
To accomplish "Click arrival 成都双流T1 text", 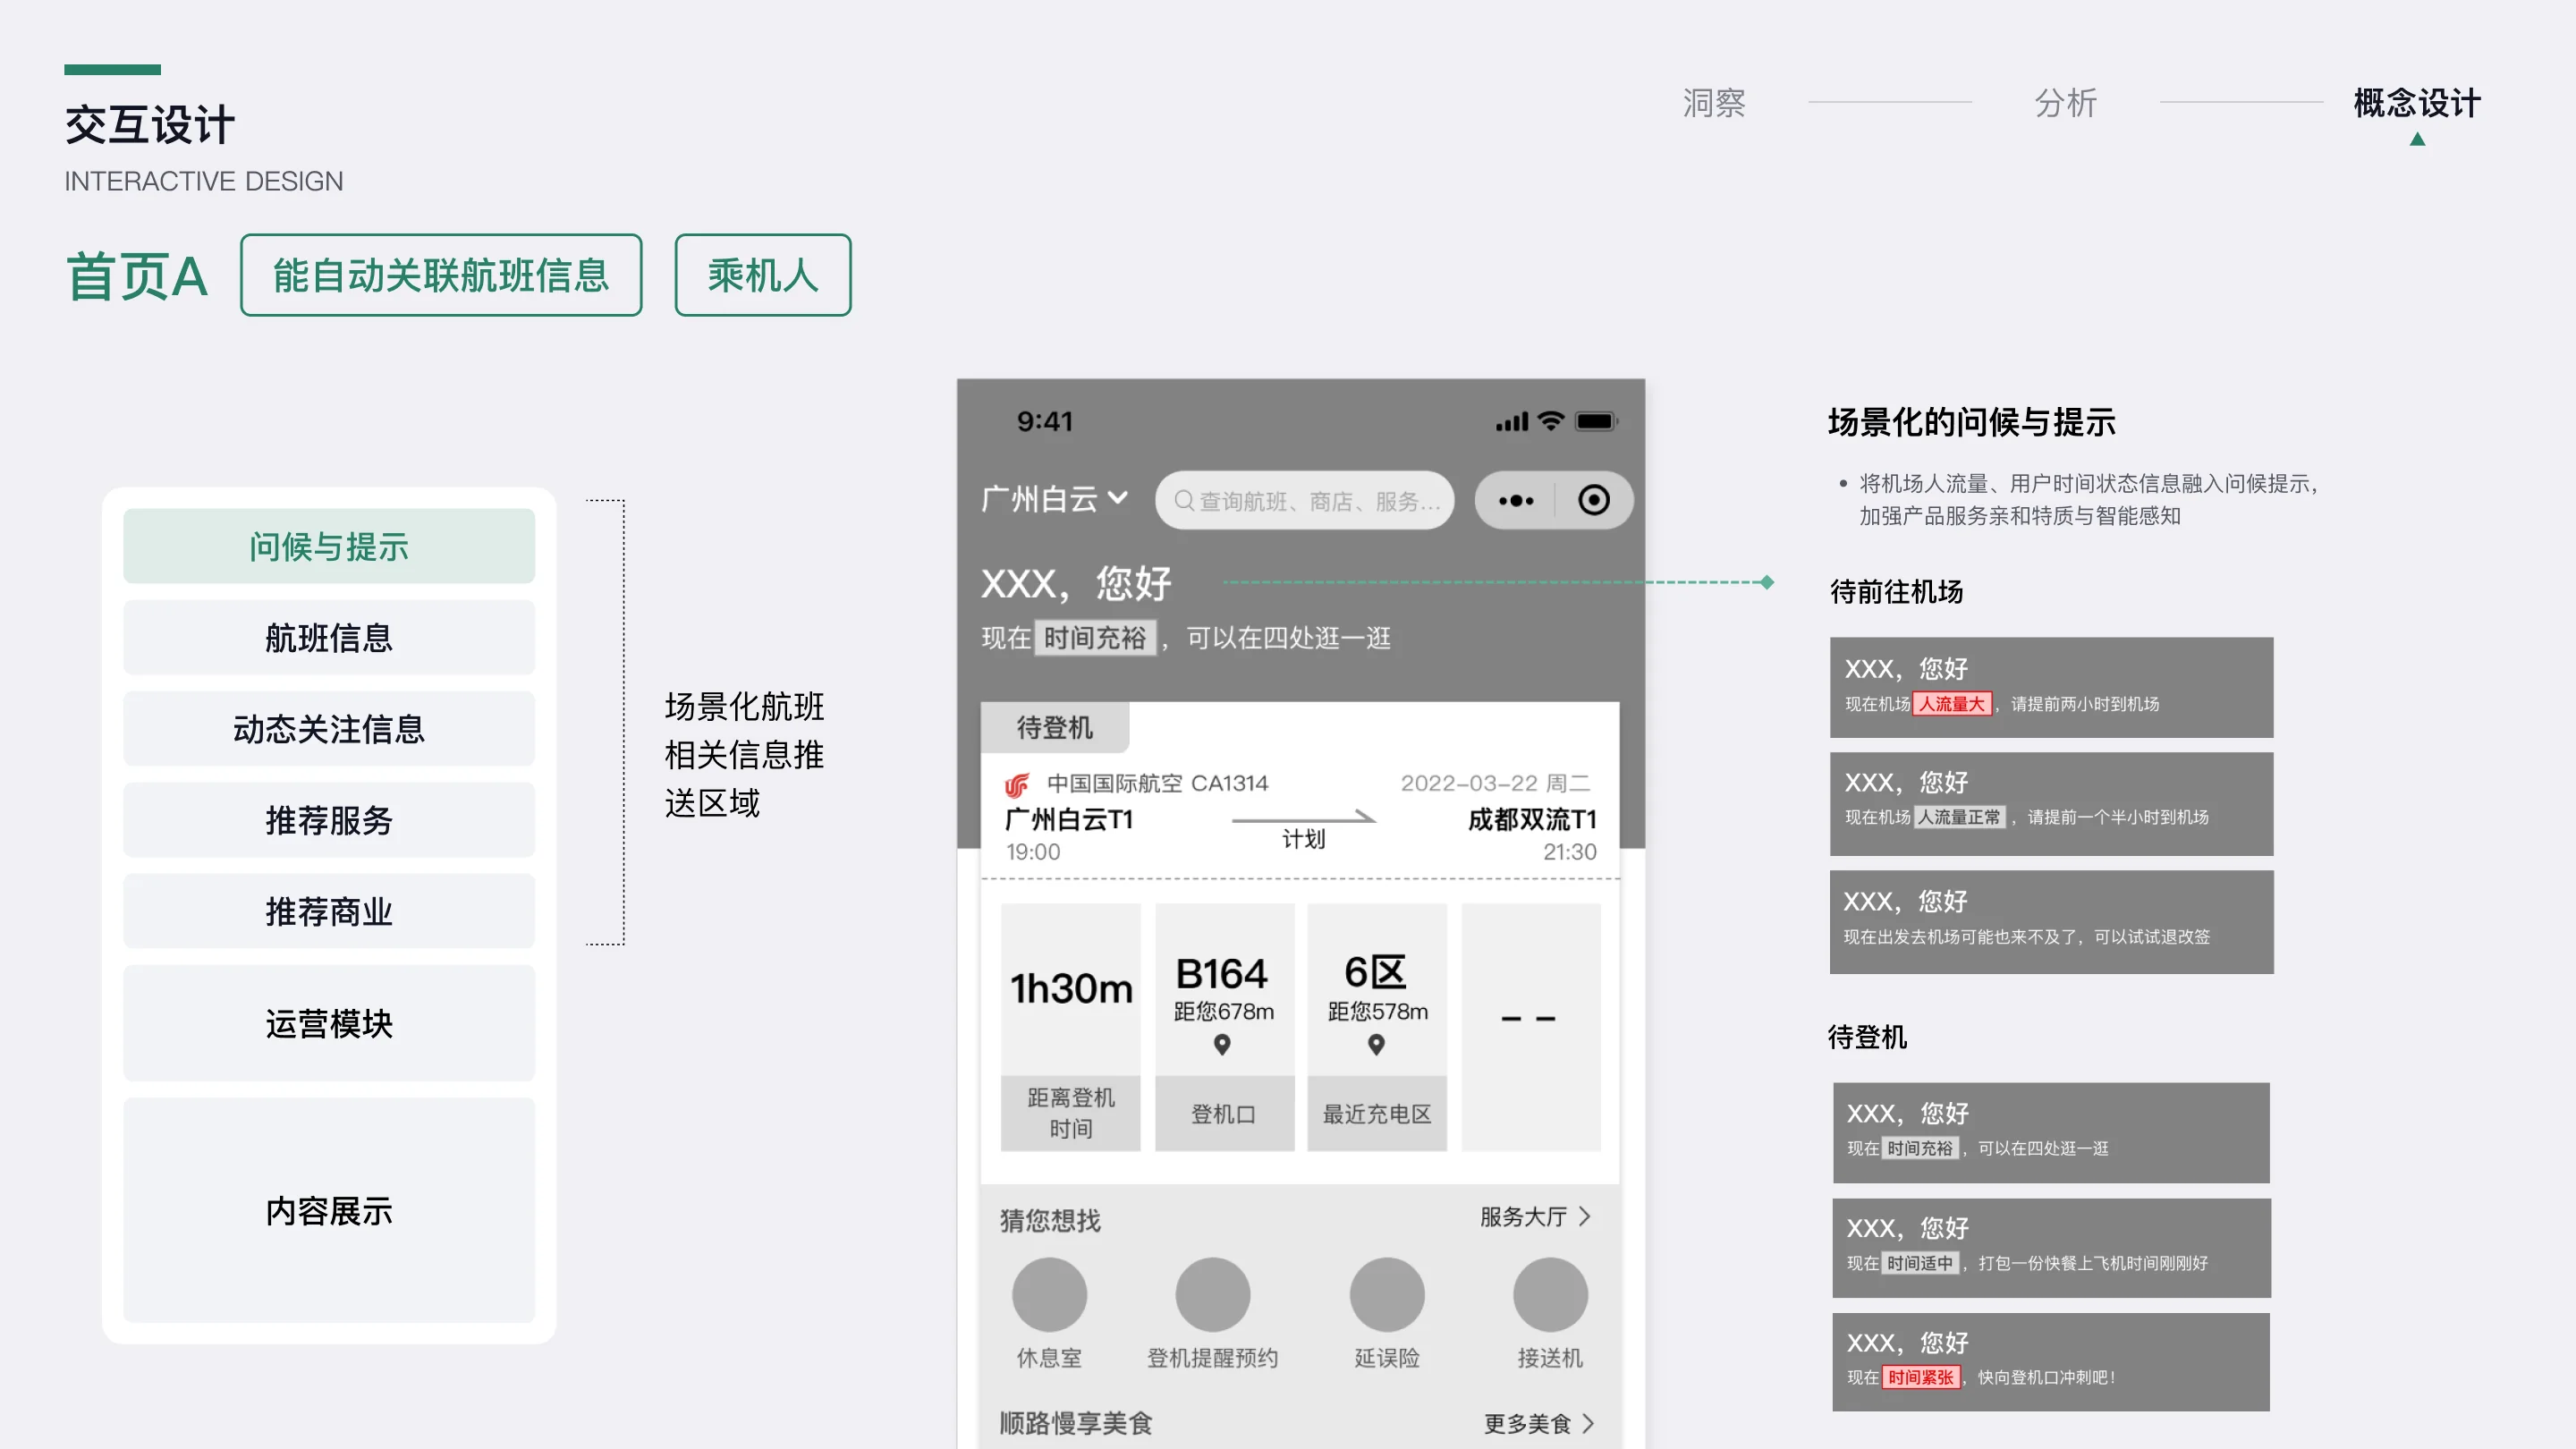I will pyautogui.click(x=1532, y=819).
